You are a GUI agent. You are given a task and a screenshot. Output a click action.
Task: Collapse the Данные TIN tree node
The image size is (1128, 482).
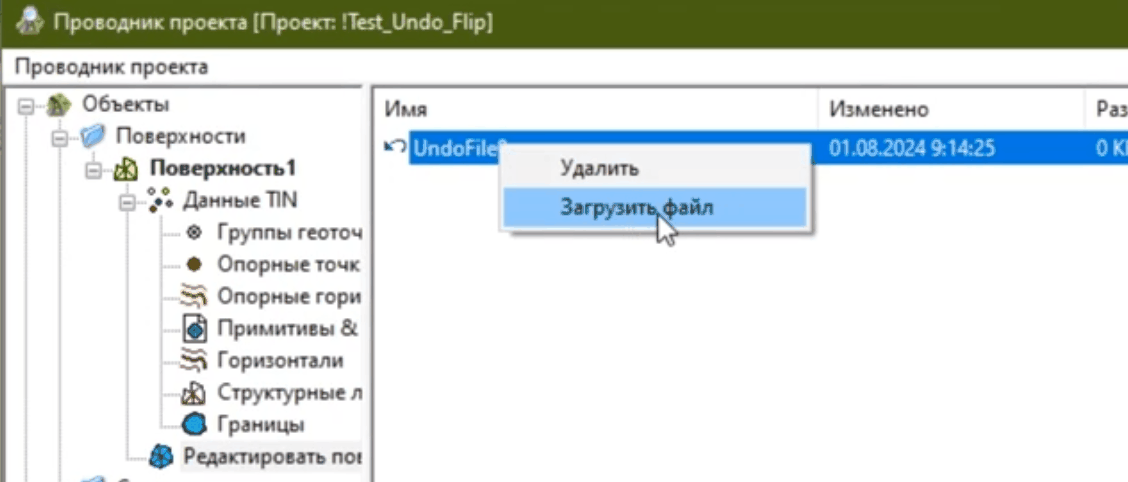(127, 201)
